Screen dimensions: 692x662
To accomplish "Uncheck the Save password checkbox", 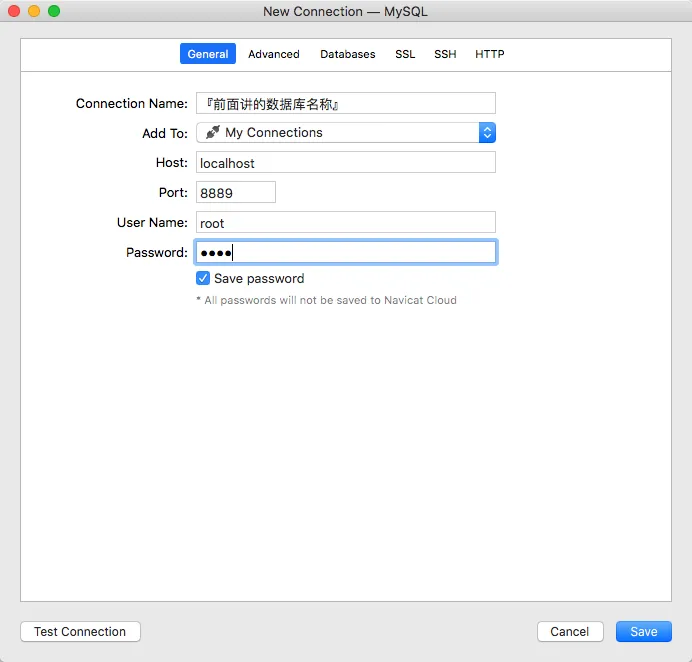I will (x=203, y=278).
